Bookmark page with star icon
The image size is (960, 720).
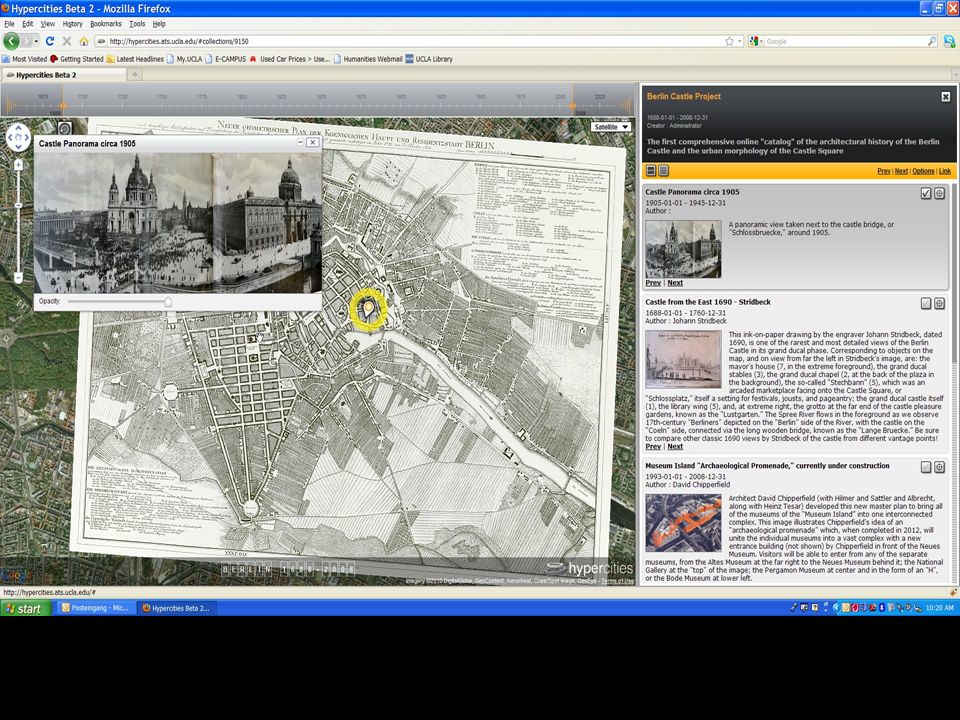(729, 41)
